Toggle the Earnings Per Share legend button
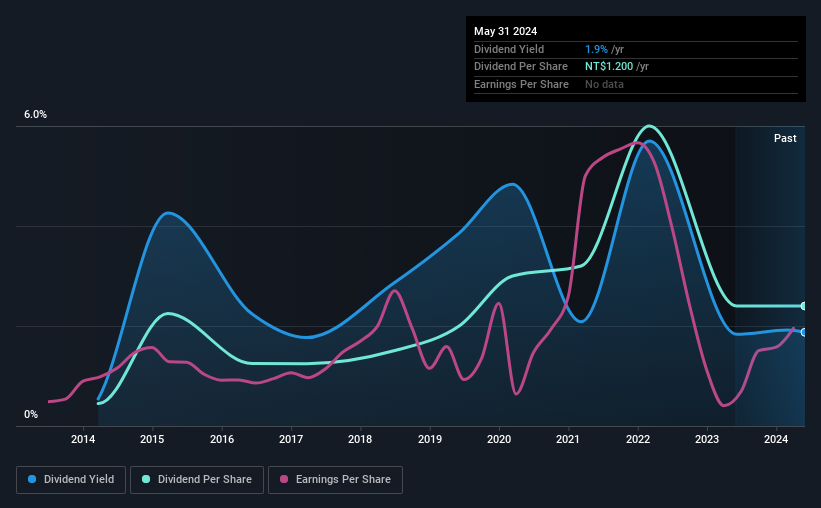Screen dimensions: 821x508 335,480
